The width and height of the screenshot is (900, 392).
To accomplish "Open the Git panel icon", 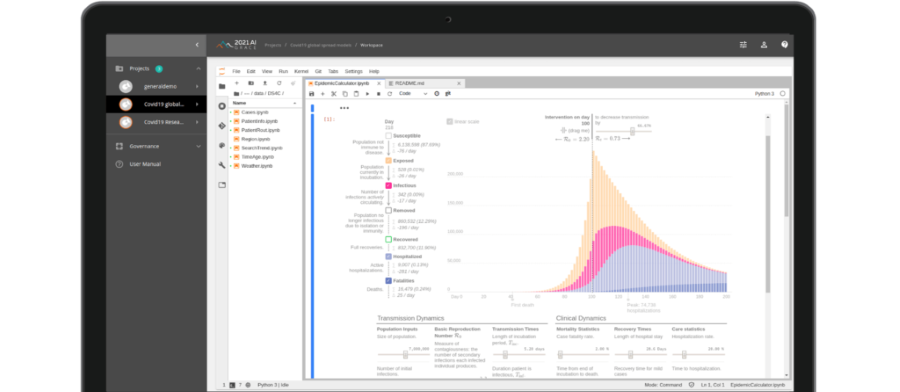I will click(222, 126).
